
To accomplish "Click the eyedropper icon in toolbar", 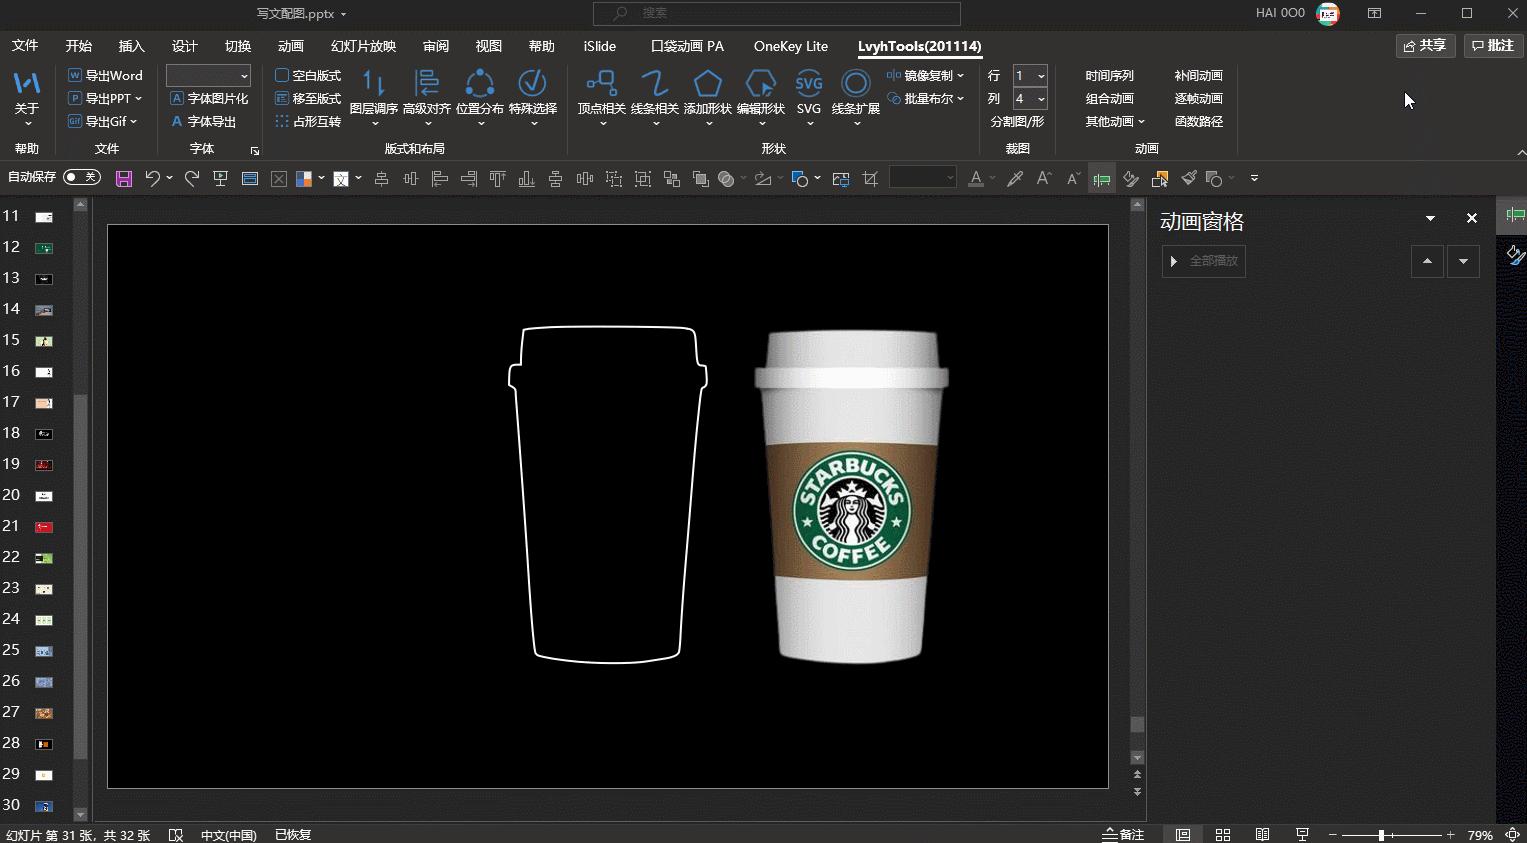I will tap(1015, 179).
